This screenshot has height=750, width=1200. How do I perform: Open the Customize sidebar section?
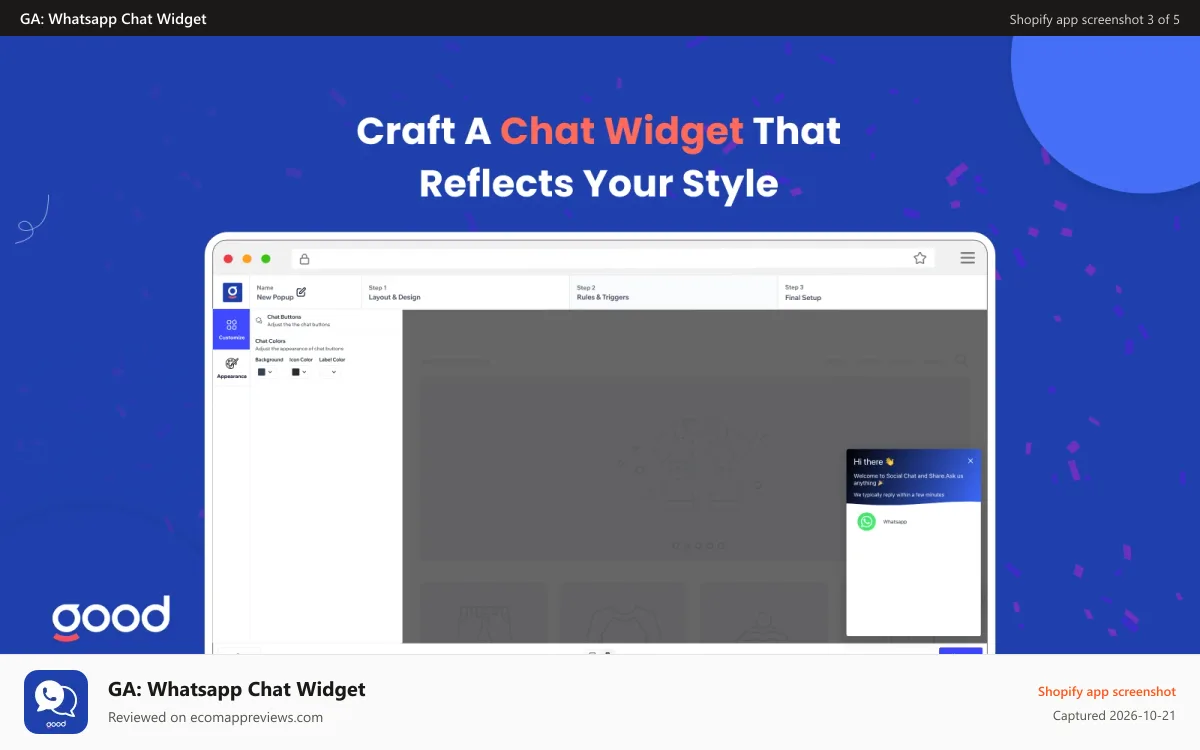(231, 329)
